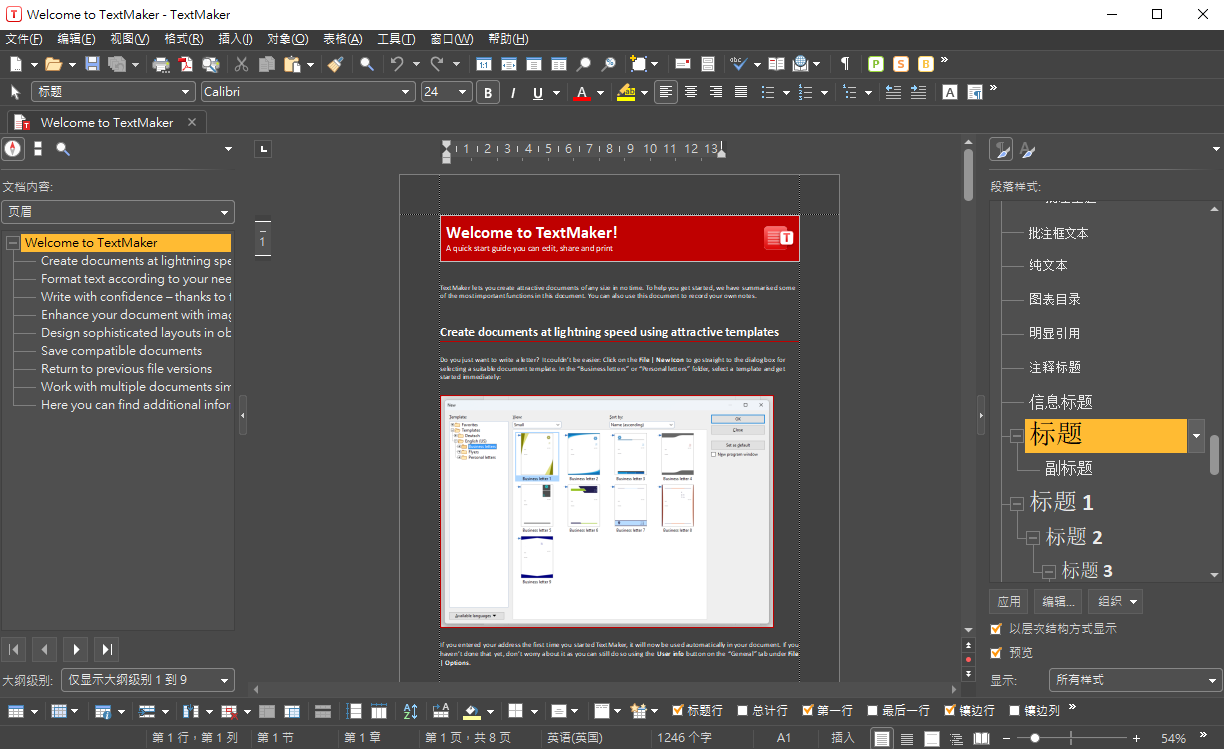Click the yellow highlighter color swatch
This screenshot has height=749, width=1224.
[627, 92]
